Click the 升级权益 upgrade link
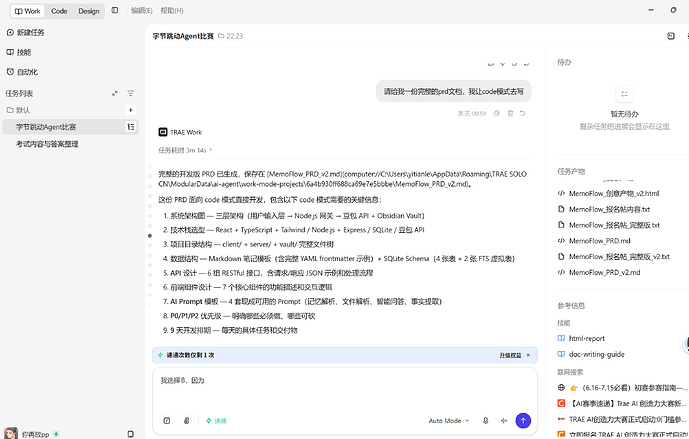 pyautogui.click(x=510, y=355)
